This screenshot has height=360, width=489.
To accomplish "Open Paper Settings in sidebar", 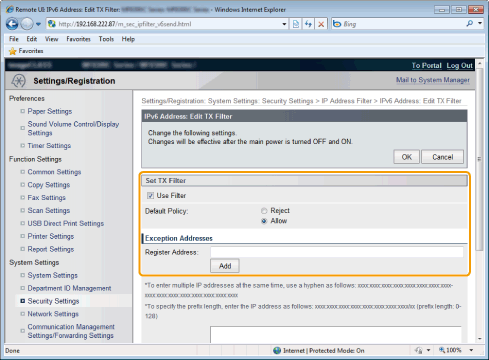I will 50,111.
